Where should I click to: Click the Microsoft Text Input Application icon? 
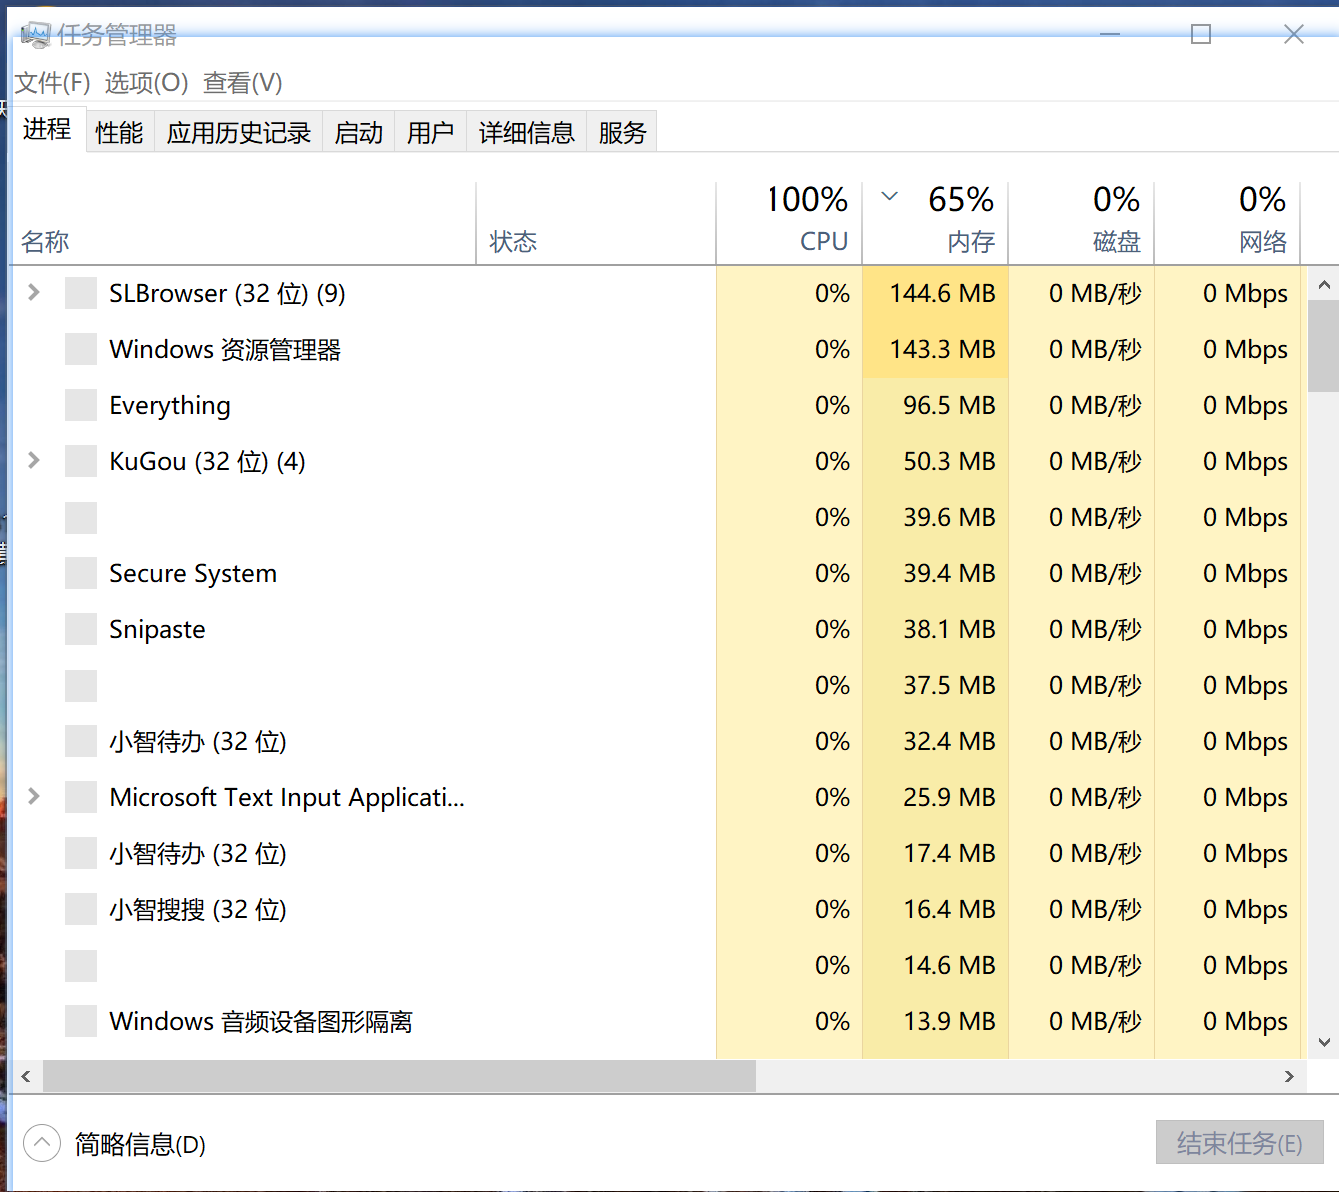(81, 797)
